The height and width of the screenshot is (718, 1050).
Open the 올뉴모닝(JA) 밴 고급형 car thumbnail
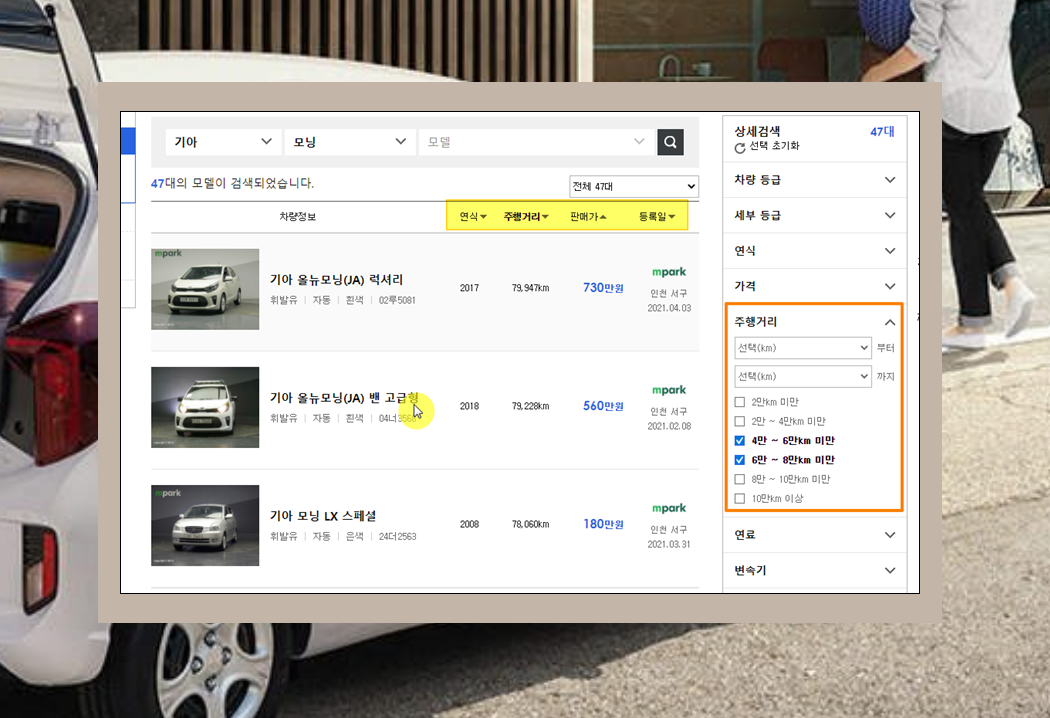click(205, 407)
